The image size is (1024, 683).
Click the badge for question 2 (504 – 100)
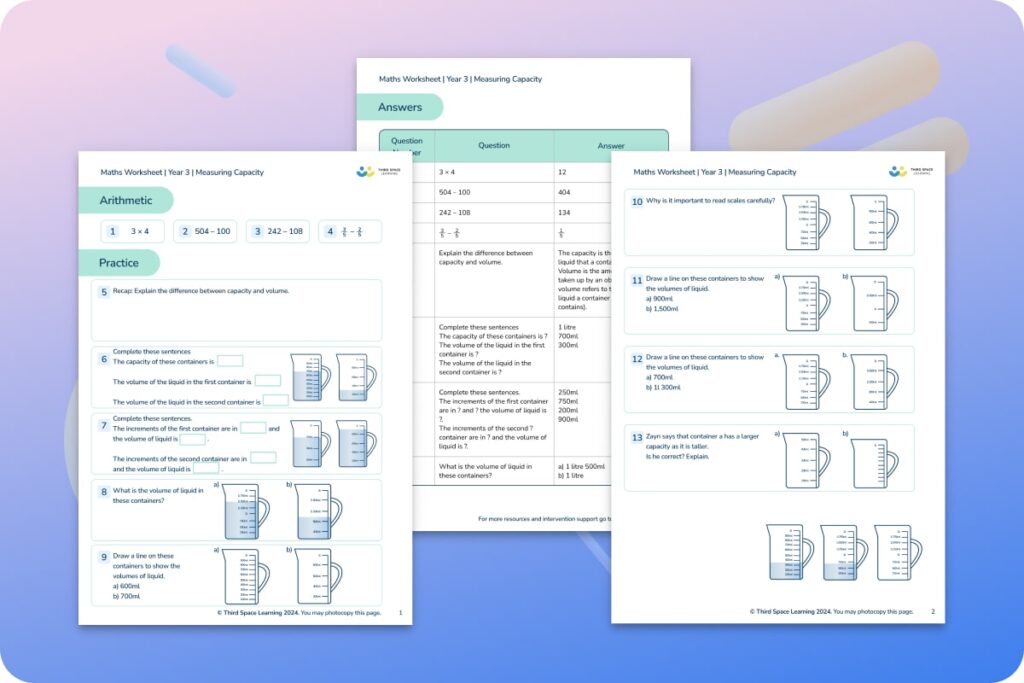click(184, 231)
